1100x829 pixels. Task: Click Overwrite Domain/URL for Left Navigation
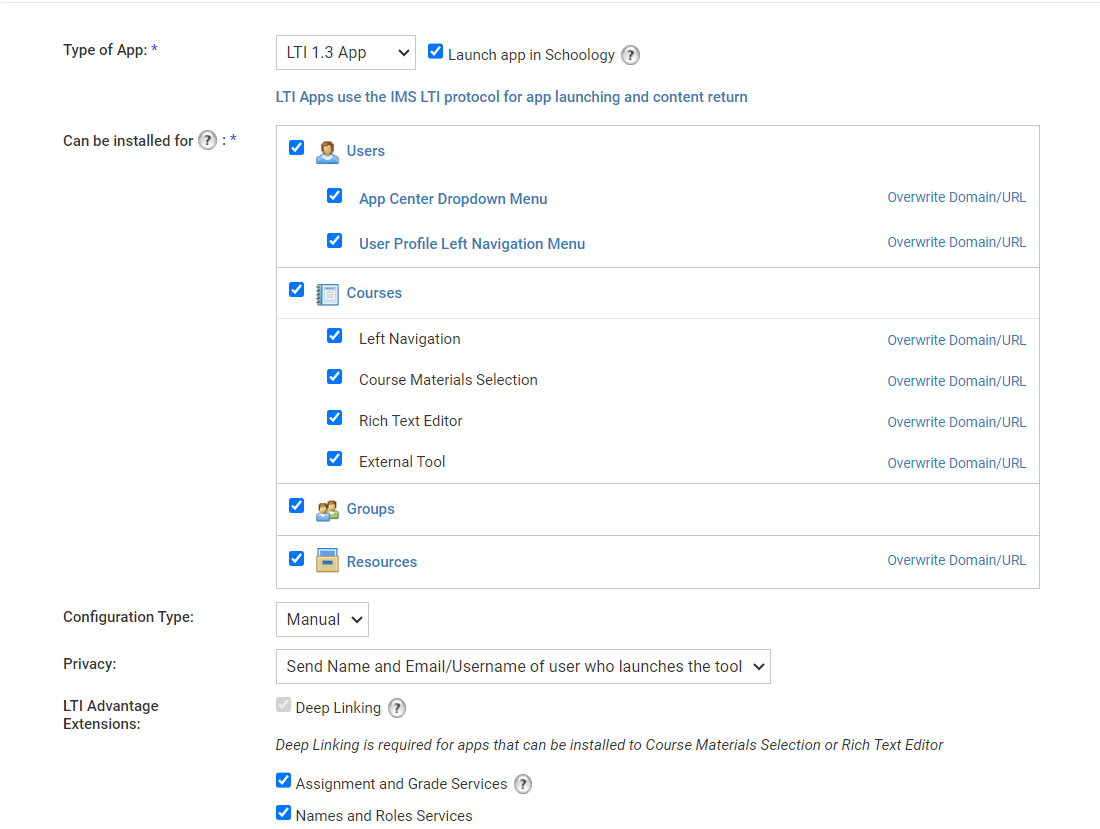point(956,340)
